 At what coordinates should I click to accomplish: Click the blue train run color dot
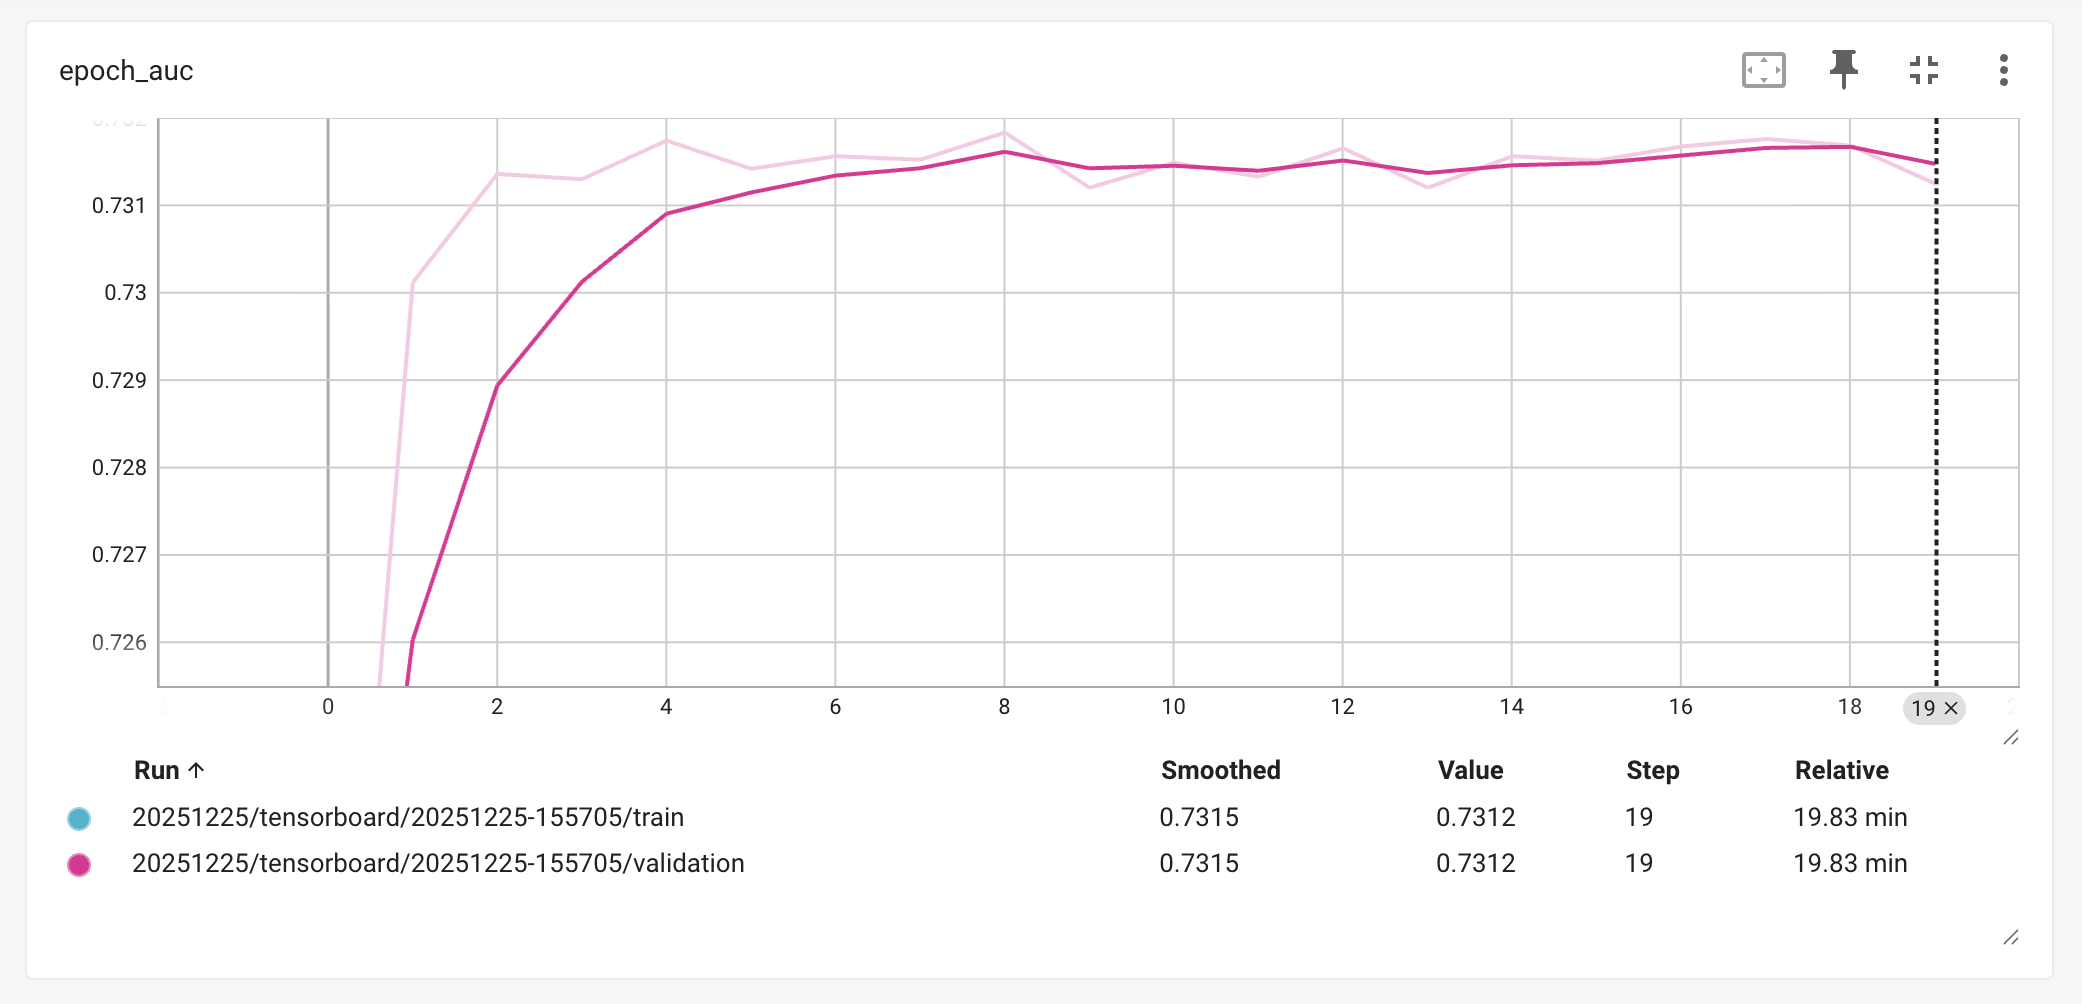tap(79, 819)
